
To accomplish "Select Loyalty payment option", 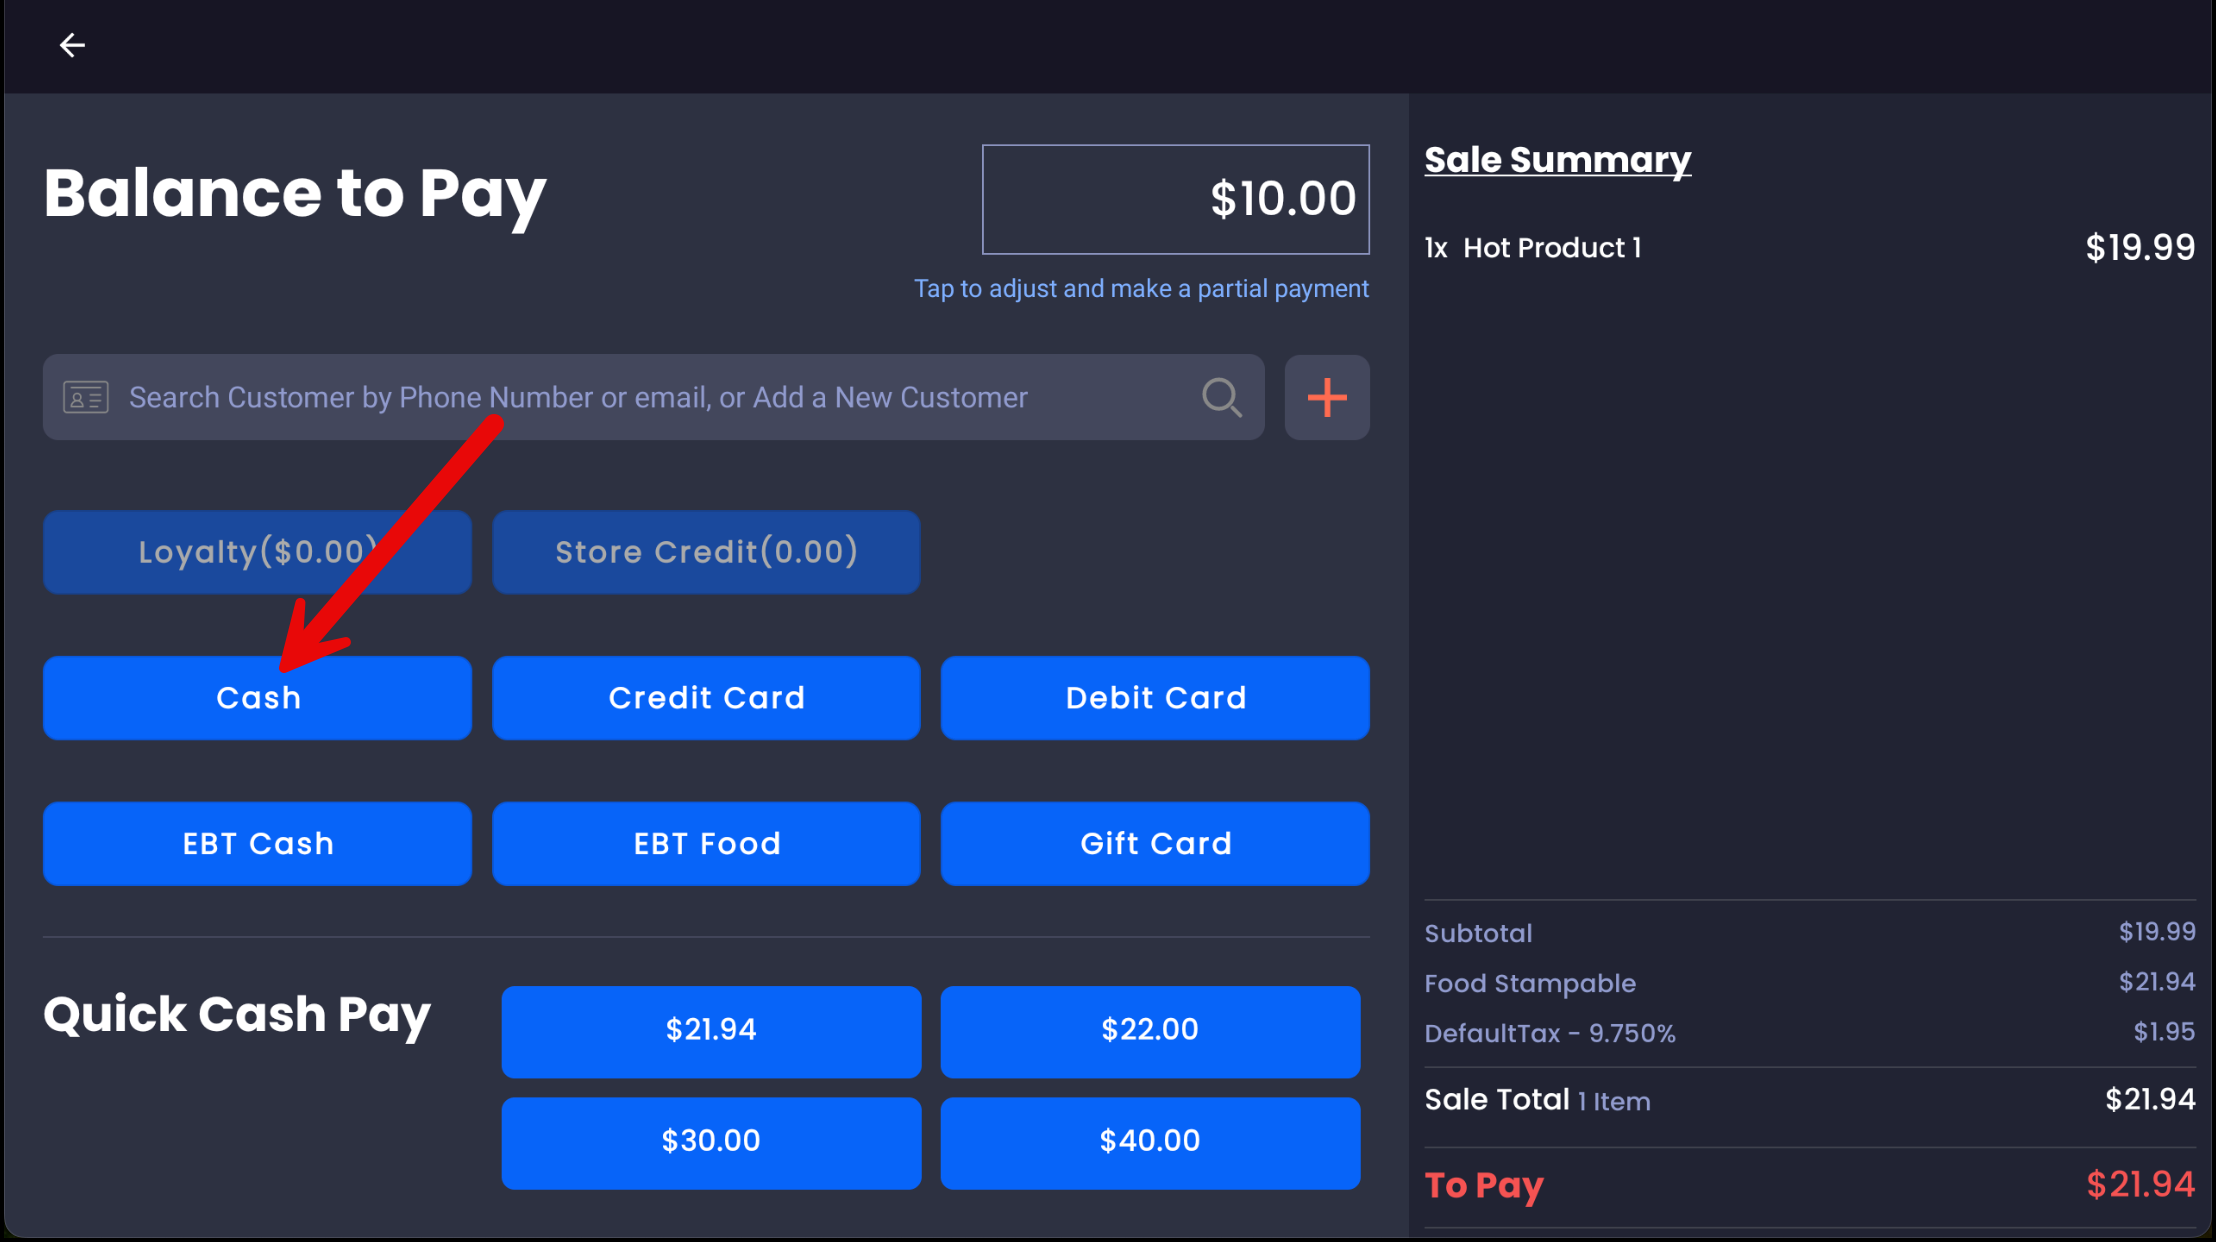I will pyautogui.click(x=257, y=552).
